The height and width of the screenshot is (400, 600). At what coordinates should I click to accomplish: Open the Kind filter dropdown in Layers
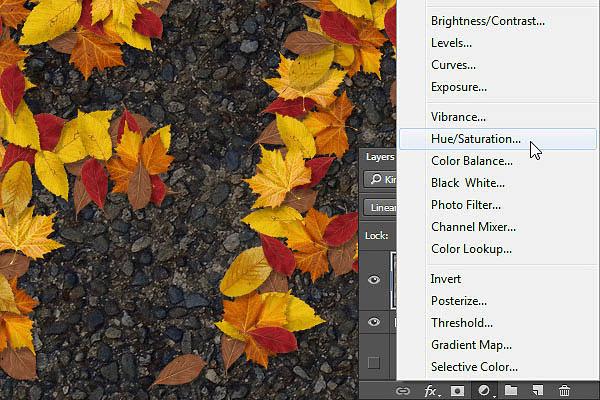pos(380,179)
